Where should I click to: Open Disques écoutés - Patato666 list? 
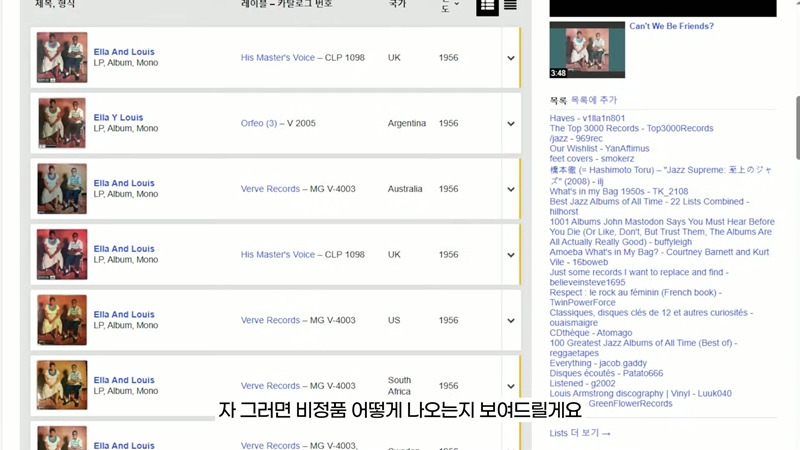[x=606, y=373]
